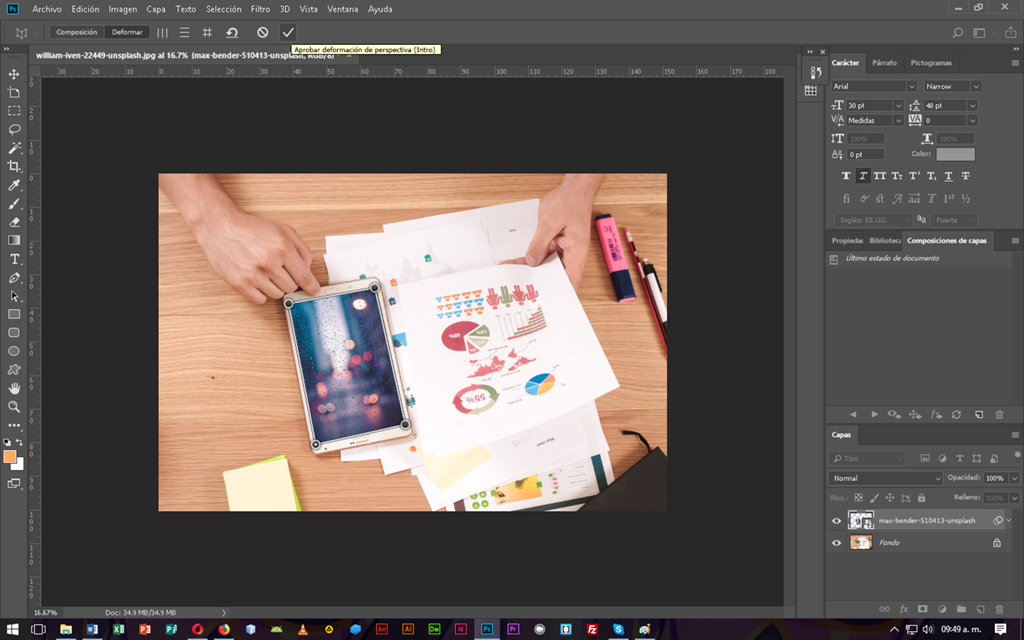Toggle faux bold in Carácter panel

pyautogui.click(x=846, y=176)
